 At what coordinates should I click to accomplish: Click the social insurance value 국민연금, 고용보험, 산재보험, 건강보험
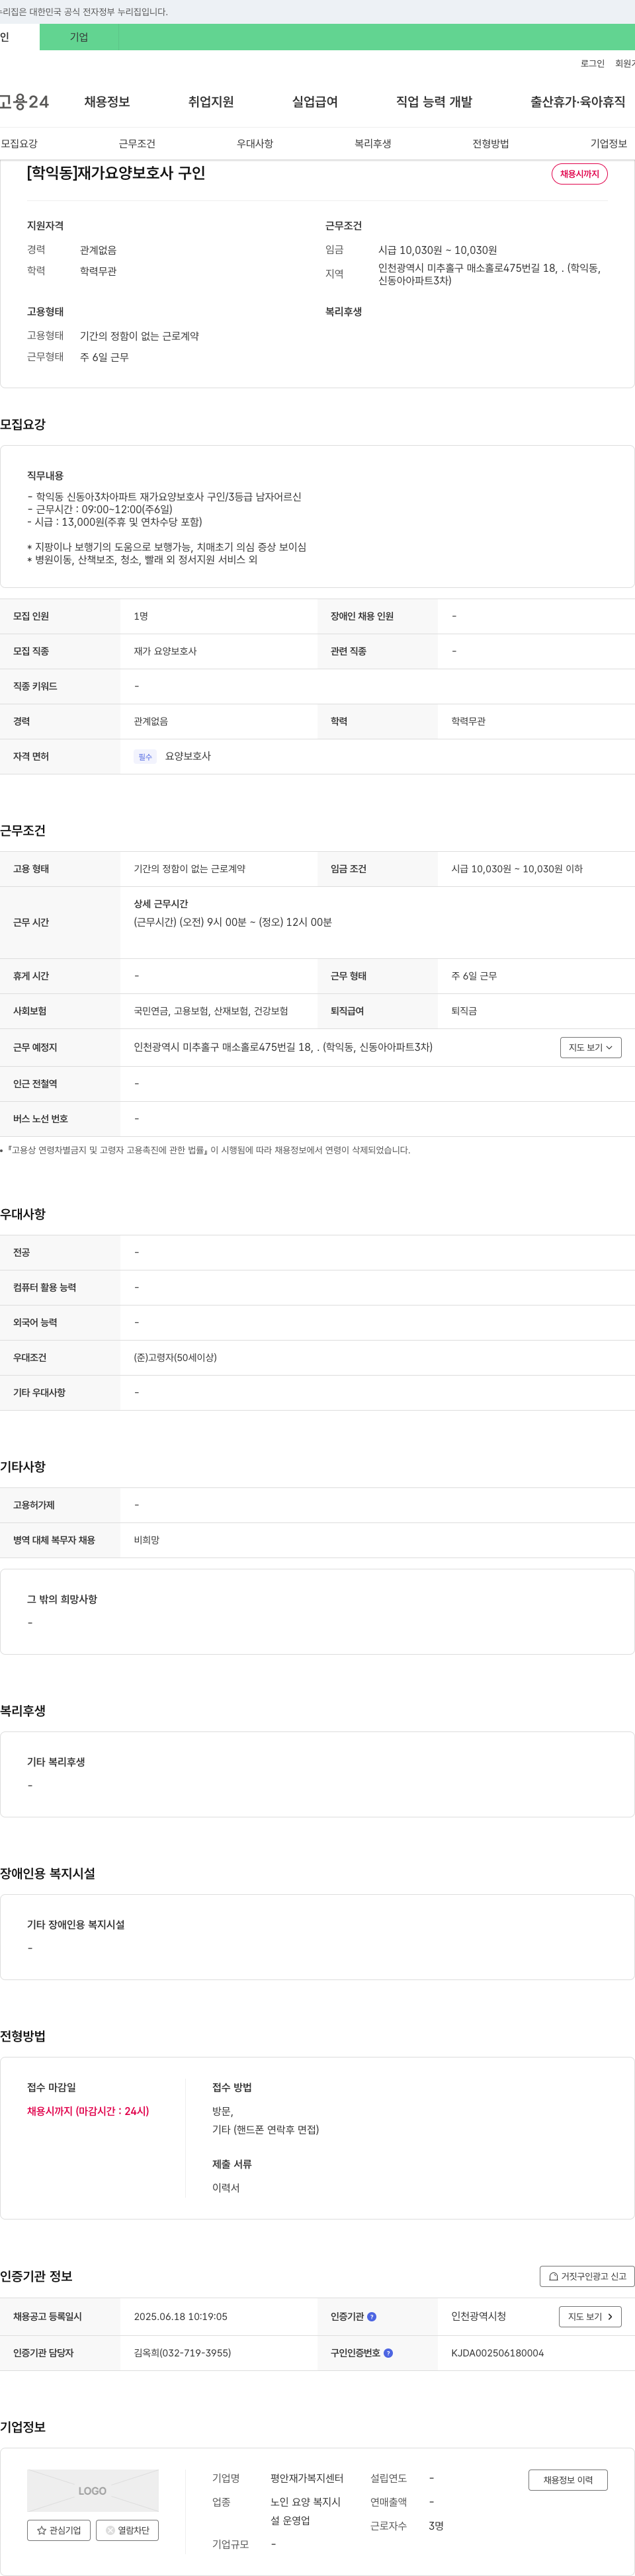tap(211, 1011)
